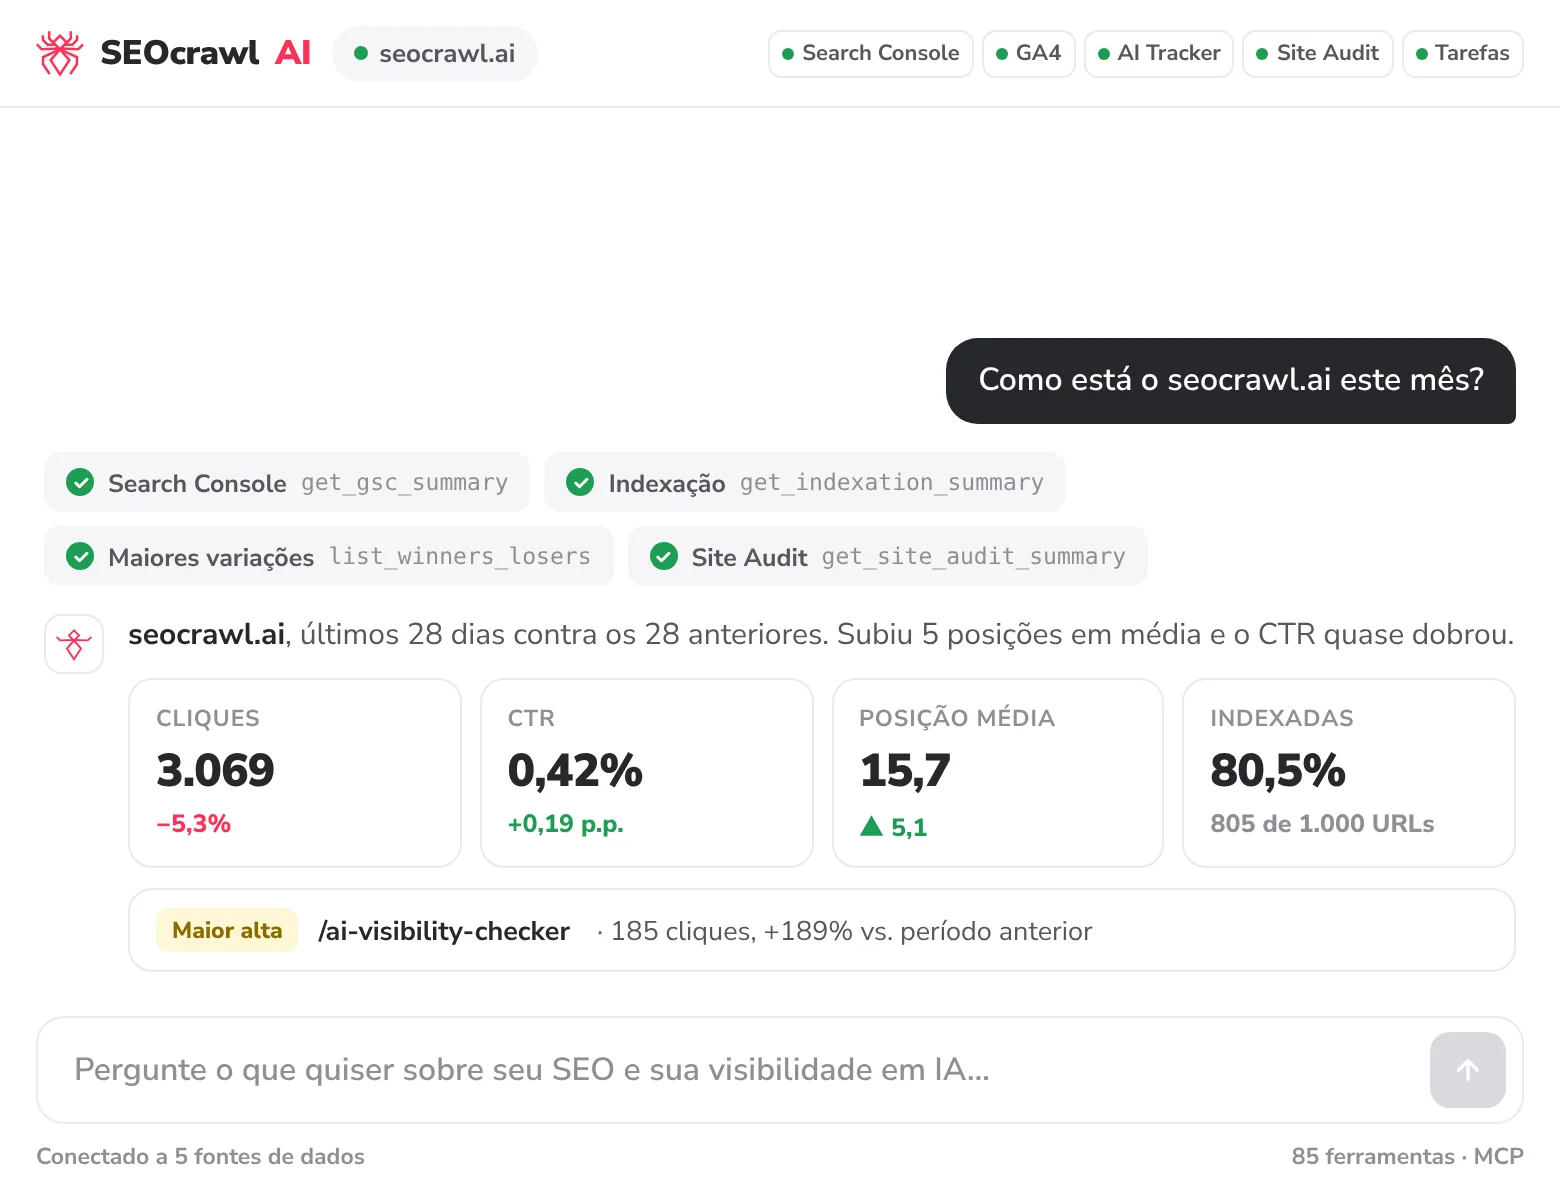Click 'Conectado a 5 fontes de dados' status
Viewport: 1560px width, 1200px height.
(200, 1156)
